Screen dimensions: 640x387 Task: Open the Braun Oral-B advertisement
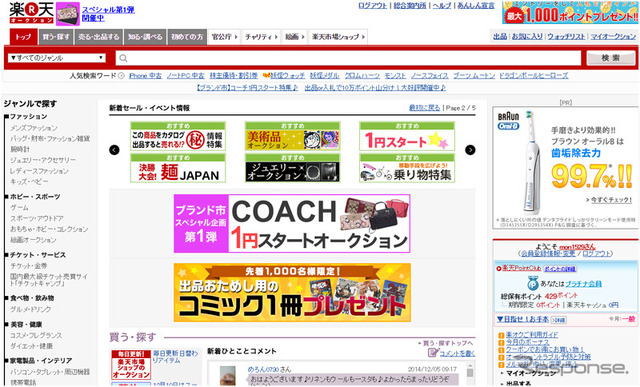565,167
